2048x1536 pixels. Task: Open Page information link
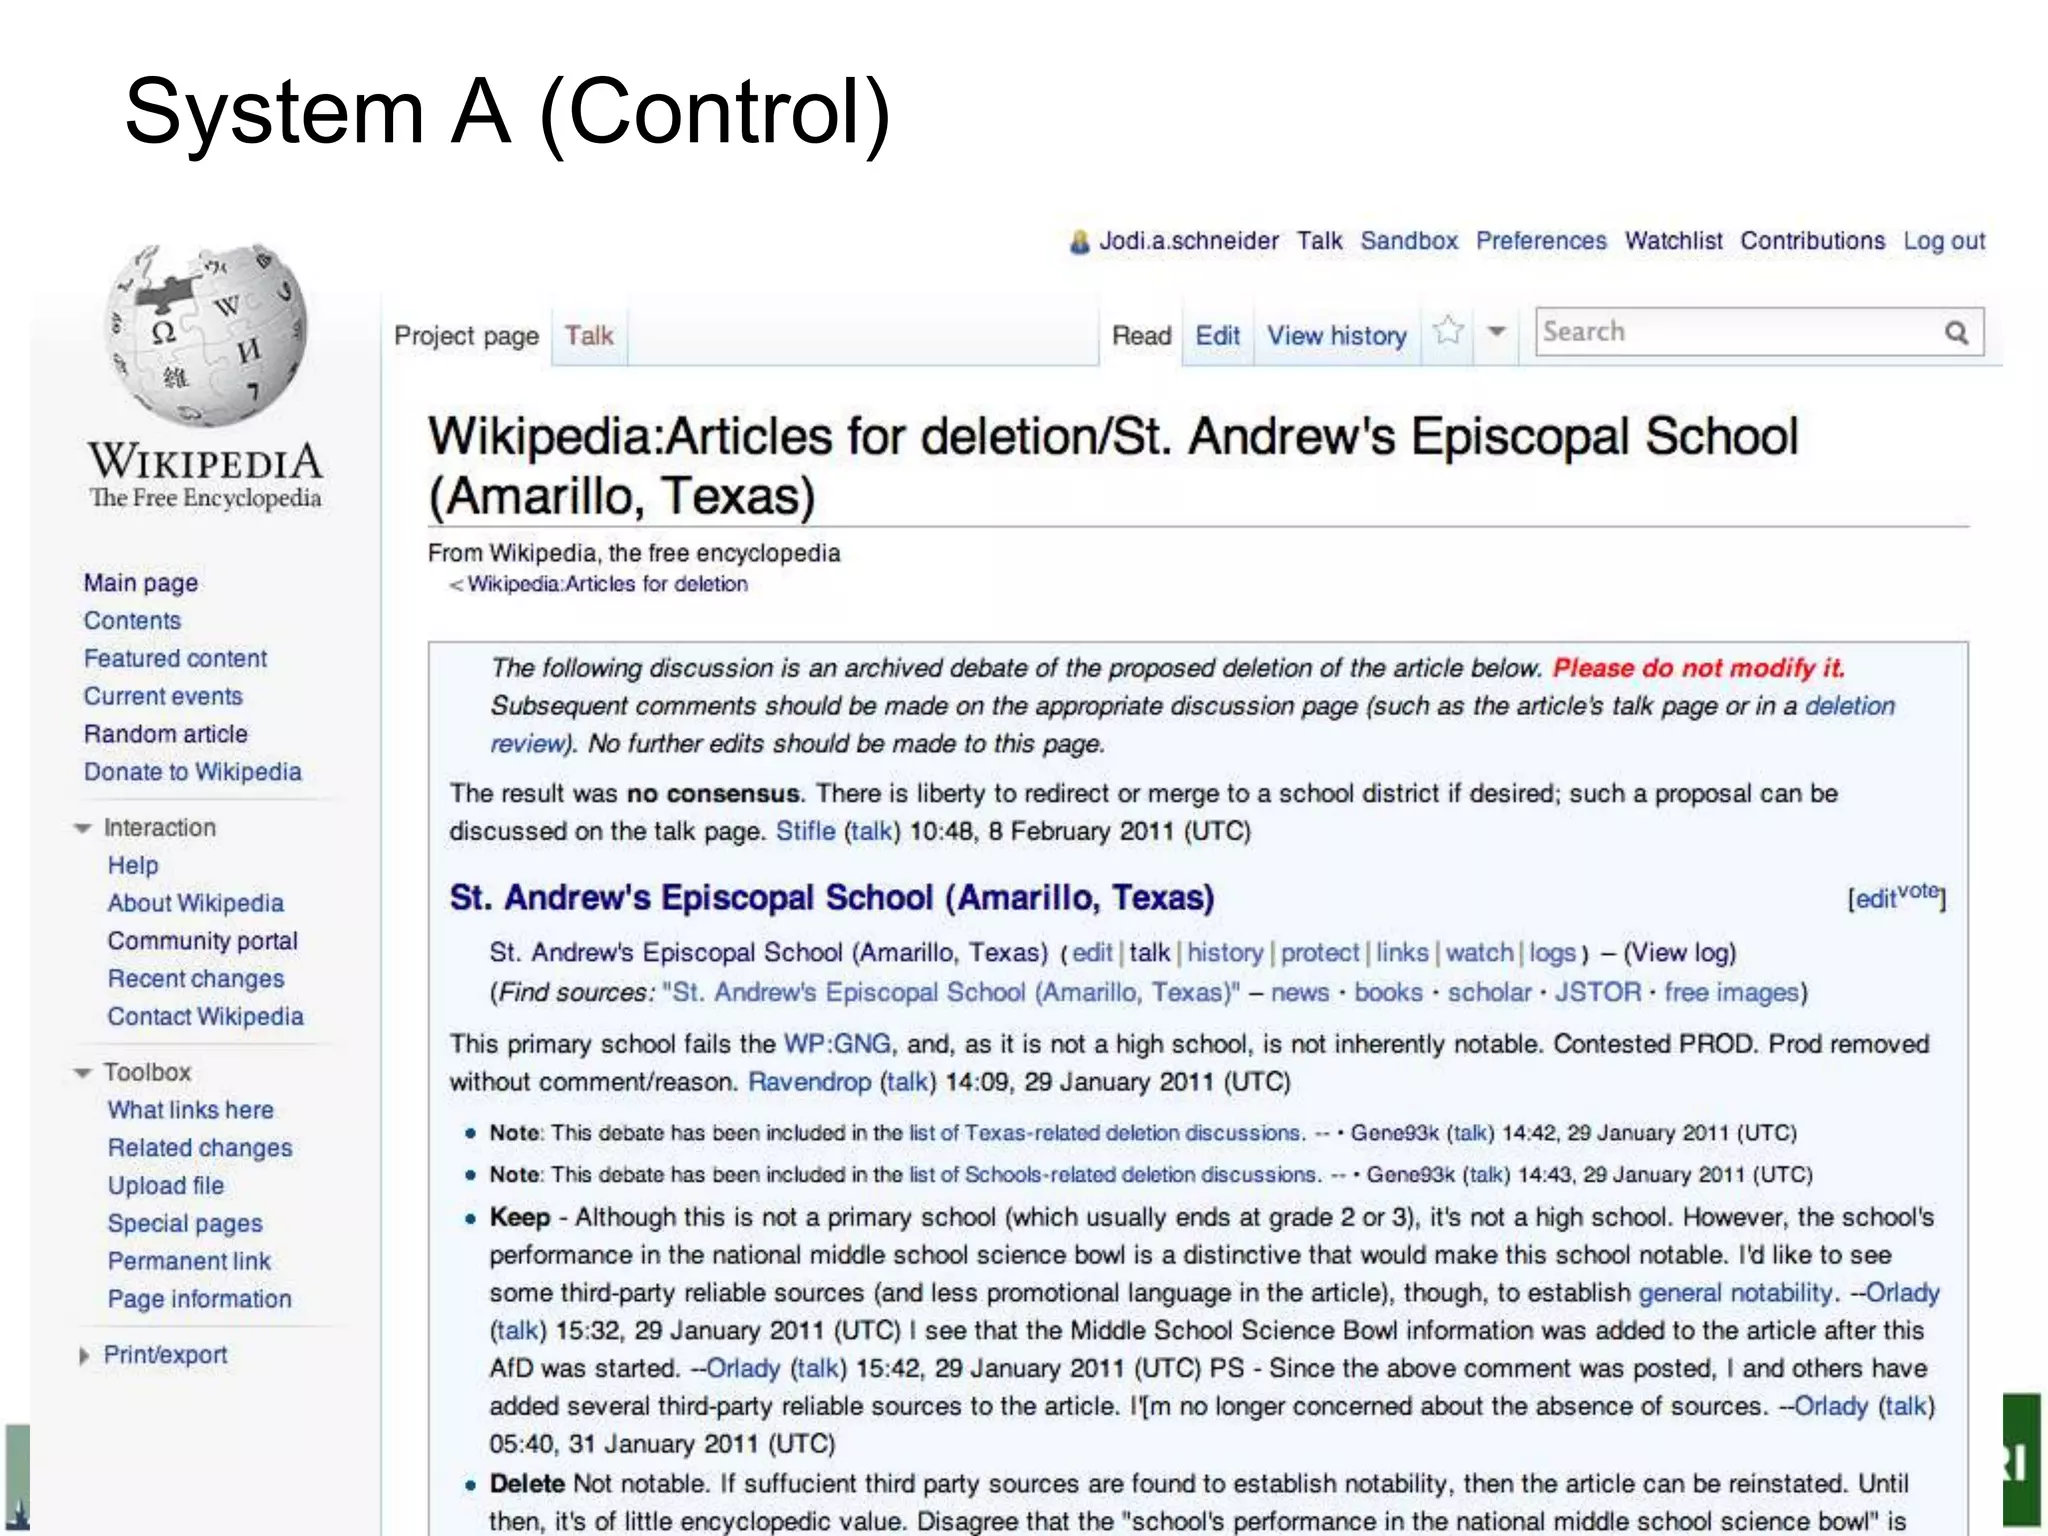(x=200, y=1299)
